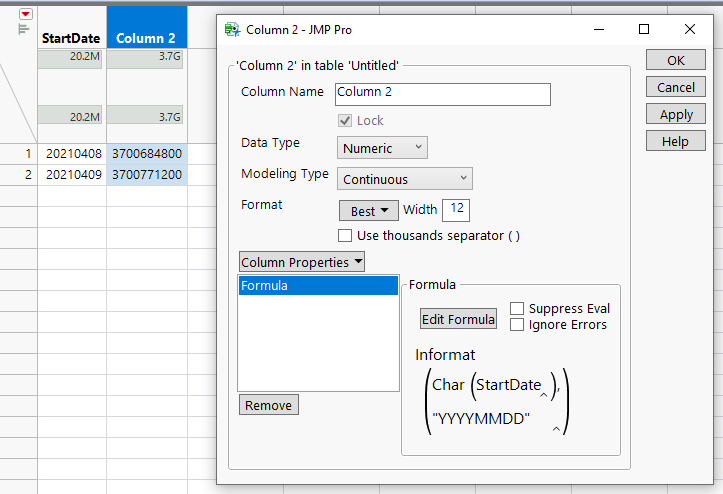Toggle the Lock checkbox
This screenshot has width=723, height=494.
click(x=345, y=121)
